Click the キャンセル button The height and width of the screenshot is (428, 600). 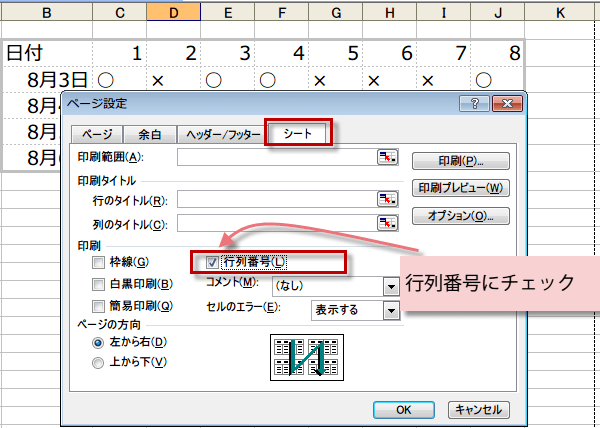[x=478, y=410]
